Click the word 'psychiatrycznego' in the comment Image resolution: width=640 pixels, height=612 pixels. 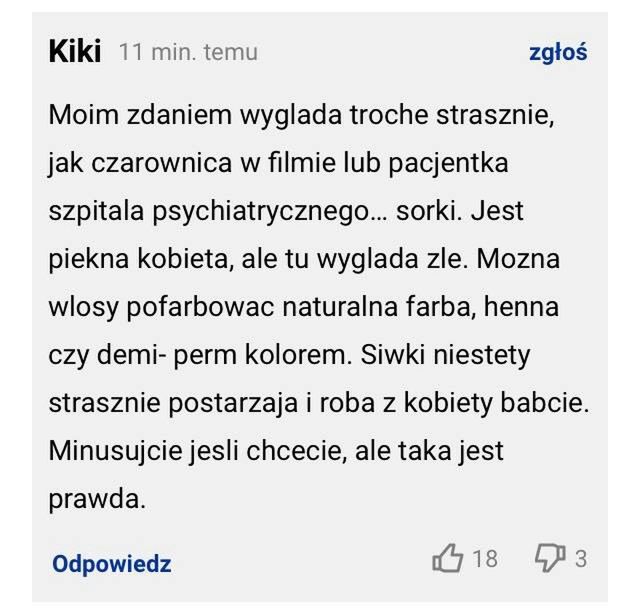tap(260, 212)
